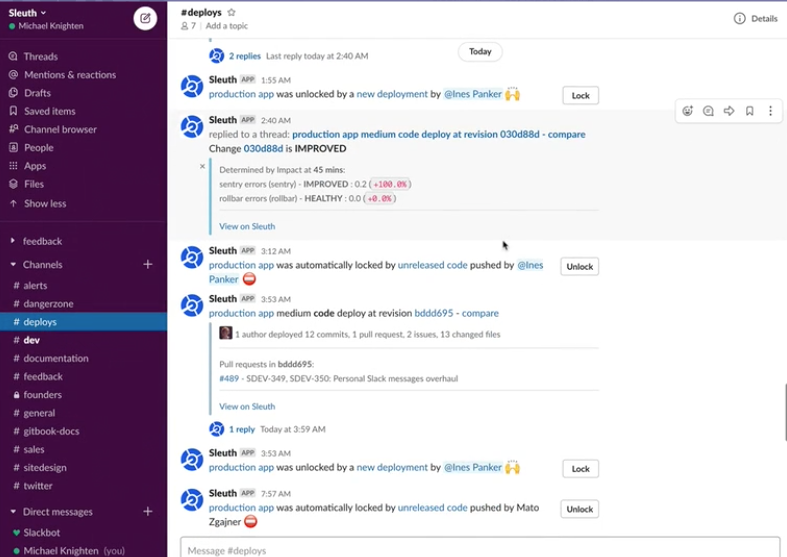Open the #sitedesign channel
The height and width of the screenshot is (557, 787).
pos(83,468)
